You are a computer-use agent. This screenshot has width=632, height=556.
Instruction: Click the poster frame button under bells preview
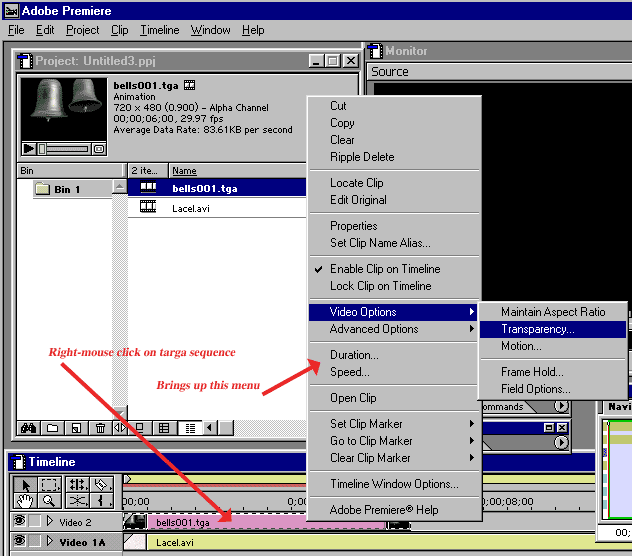[99, 149]
